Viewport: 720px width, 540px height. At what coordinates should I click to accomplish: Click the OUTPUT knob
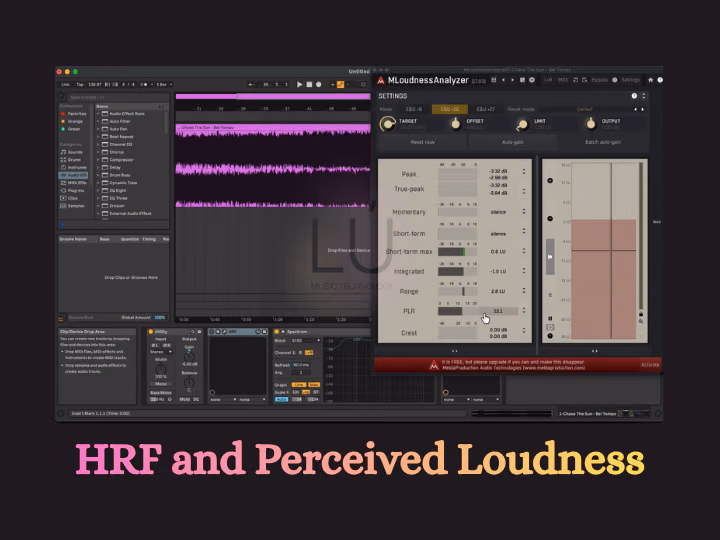tap(591, 124)
